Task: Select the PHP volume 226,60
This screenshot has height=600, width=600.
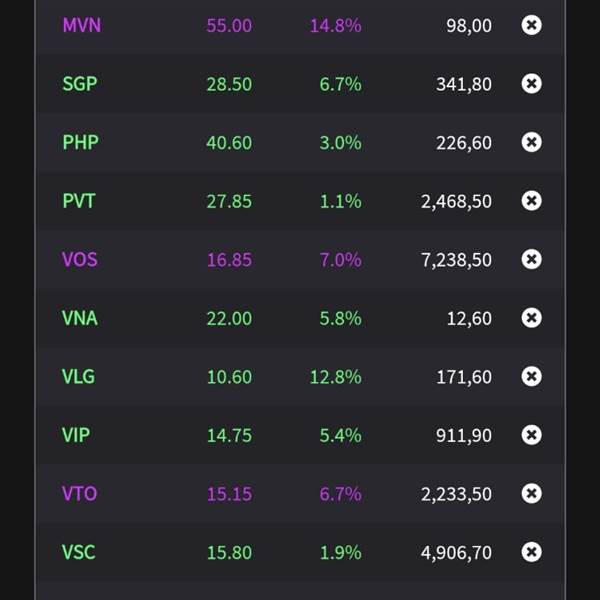Action: [463, 143]
